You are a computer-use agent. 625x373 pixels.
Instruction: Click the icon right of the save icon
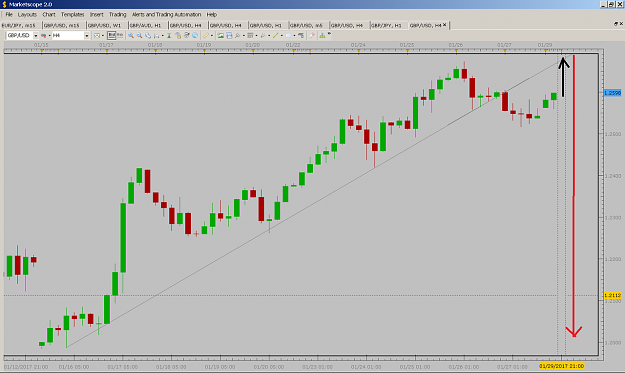point(238,35)
